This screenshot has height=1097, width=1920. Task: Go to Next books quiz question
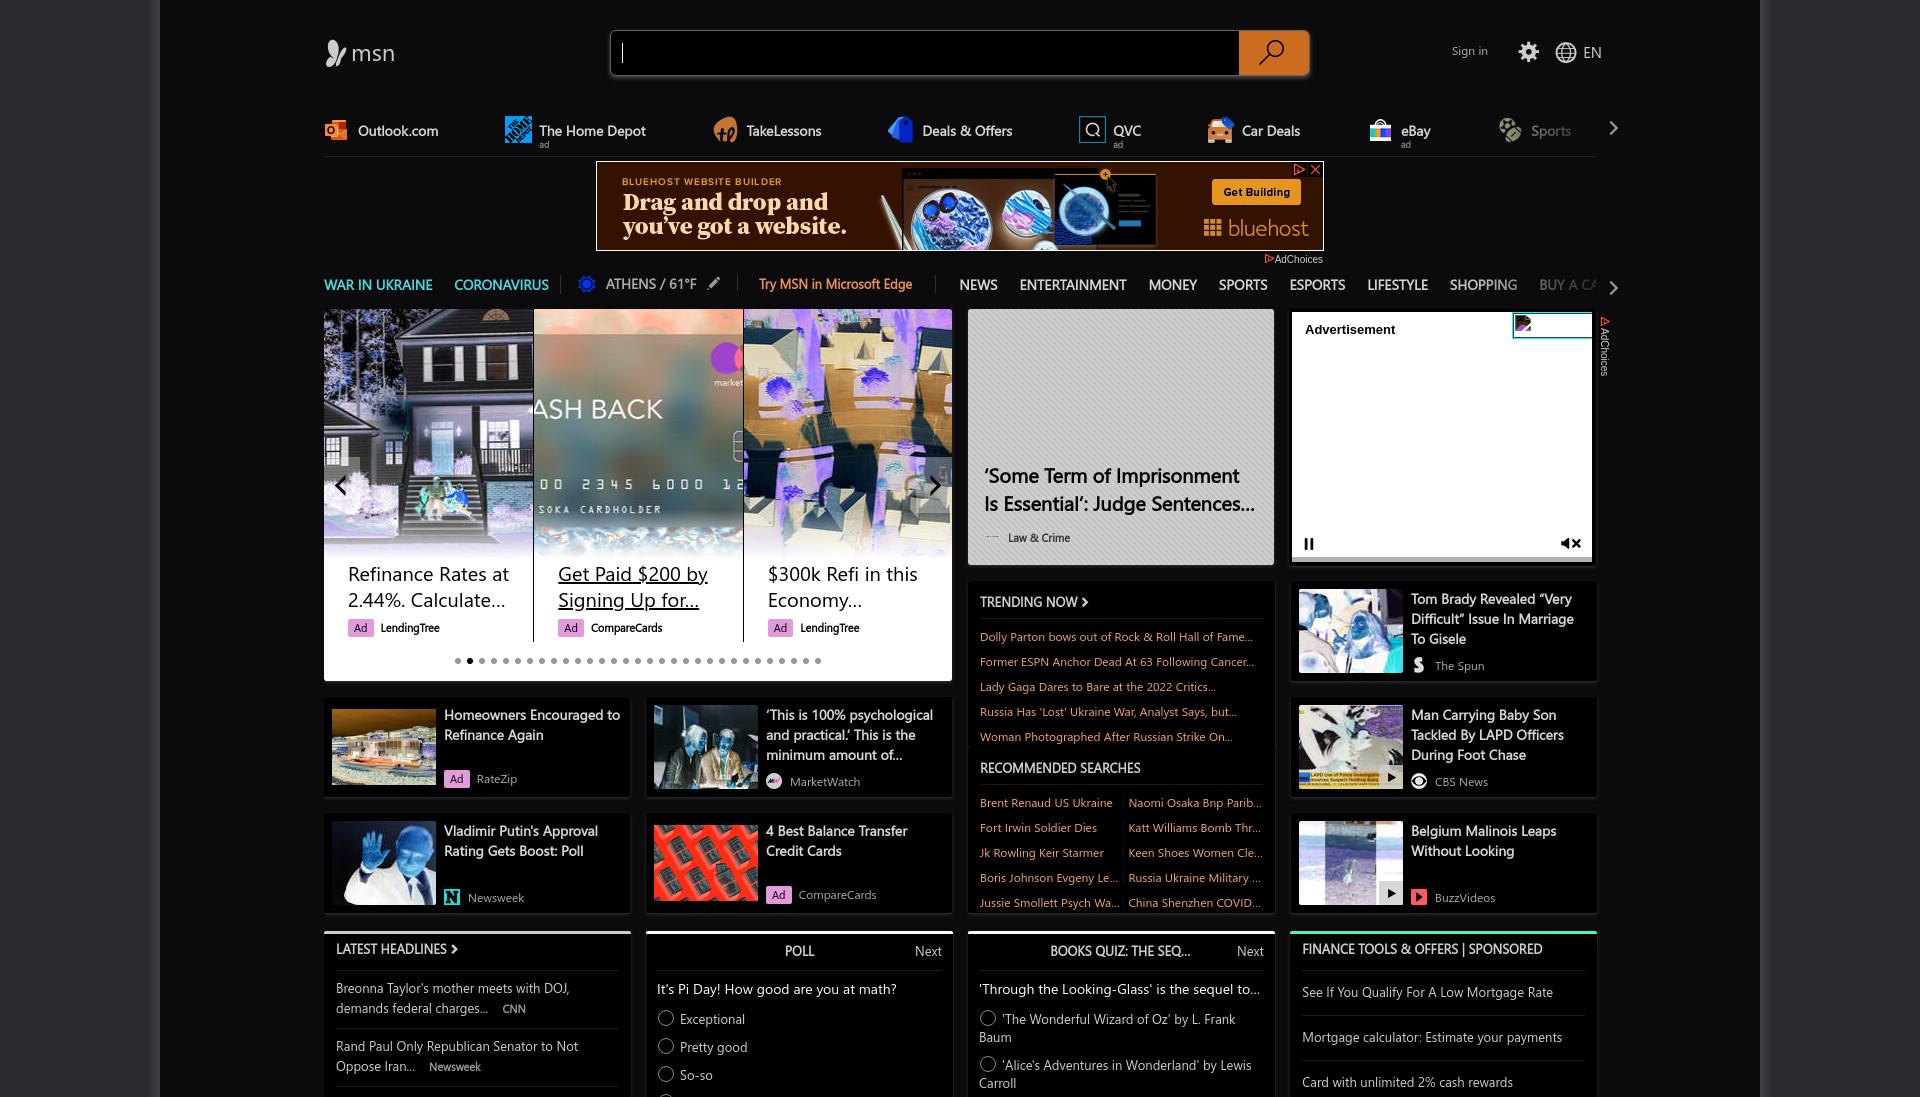point(1250,951)
